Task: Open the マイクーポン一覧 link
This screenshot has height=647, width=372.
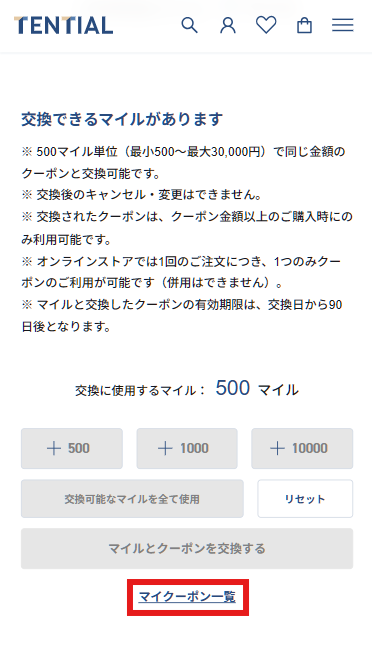Action: point(187,597)
